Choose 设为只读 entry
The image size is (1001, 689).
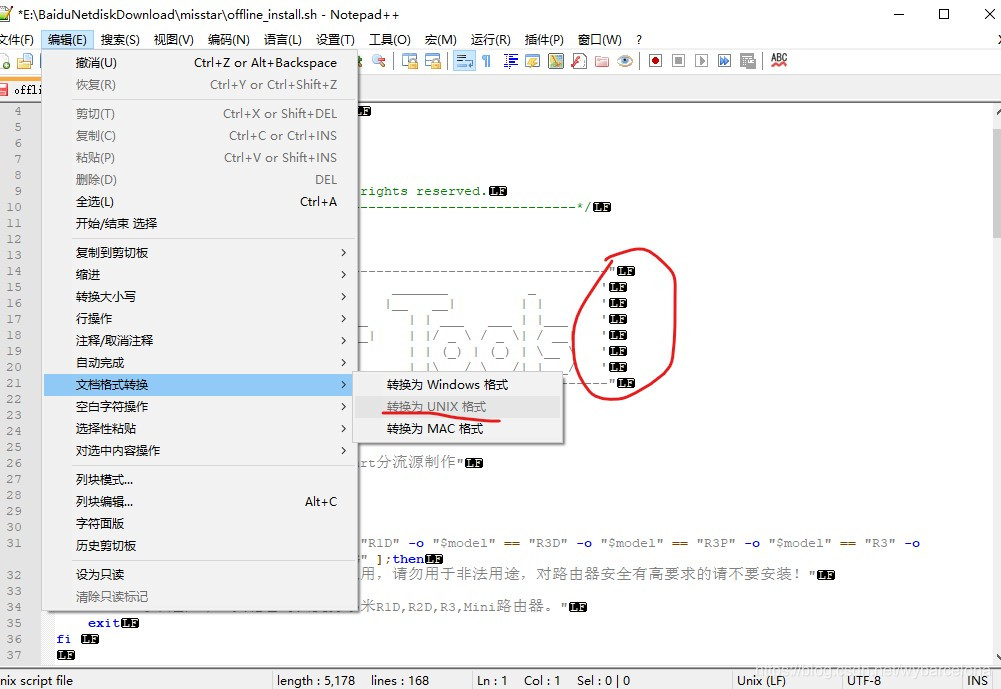(x=199, y=575)
